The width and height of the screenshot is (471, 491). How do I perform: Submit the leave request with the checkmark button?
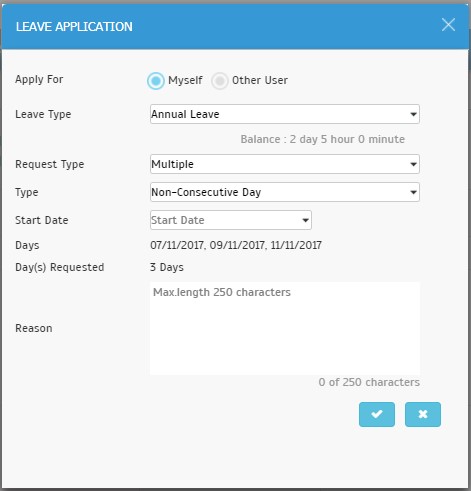point(377,414)
